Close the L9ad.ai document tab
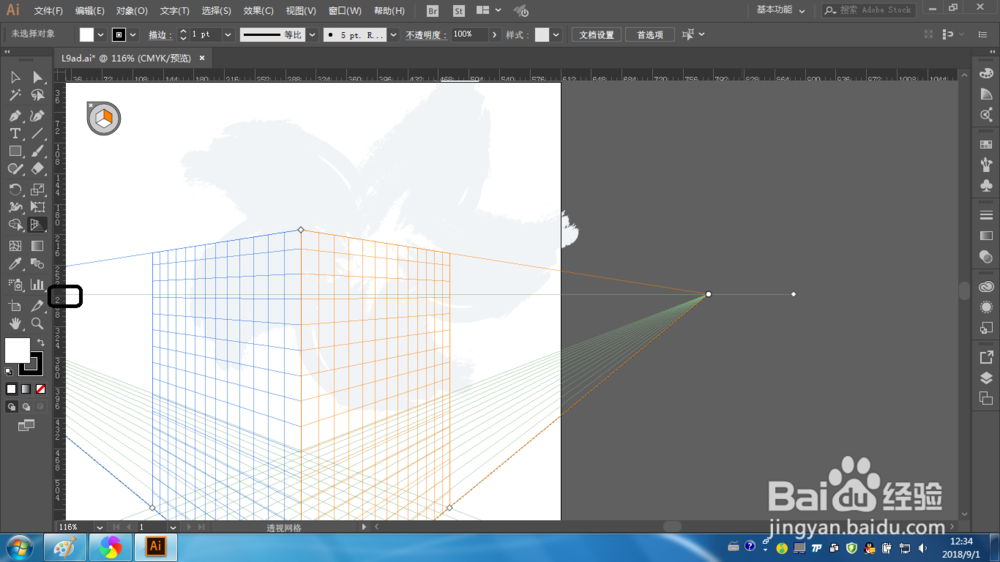The width and height of the screenshot is (1000, 562). [x=202, y=58]
